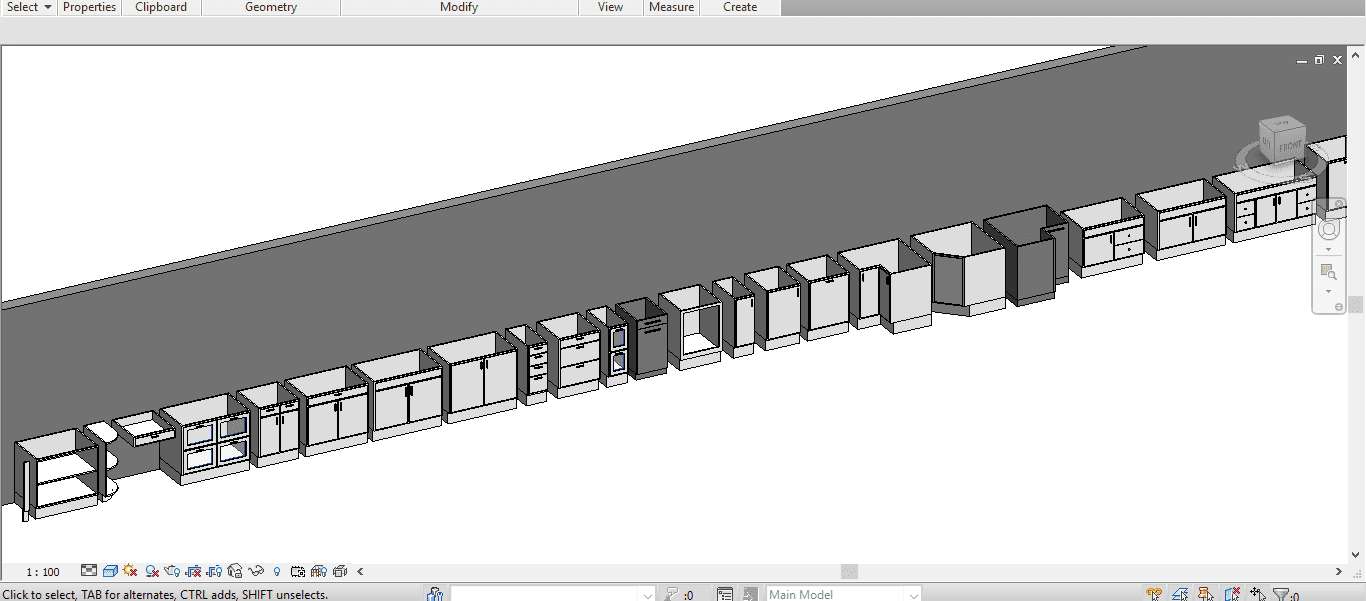Click the Measure panel label

tap(671, 7)
